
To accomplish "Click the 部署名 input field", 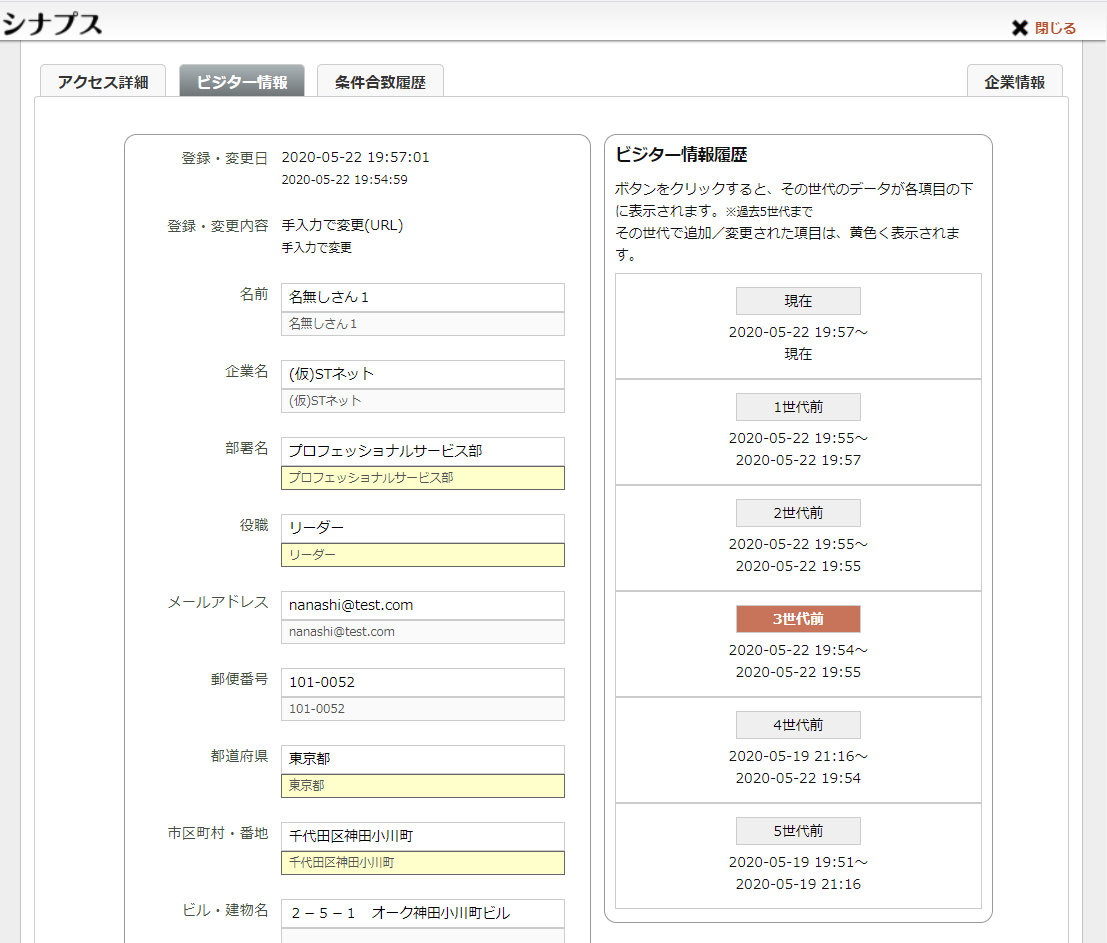I will pos(422,451).
